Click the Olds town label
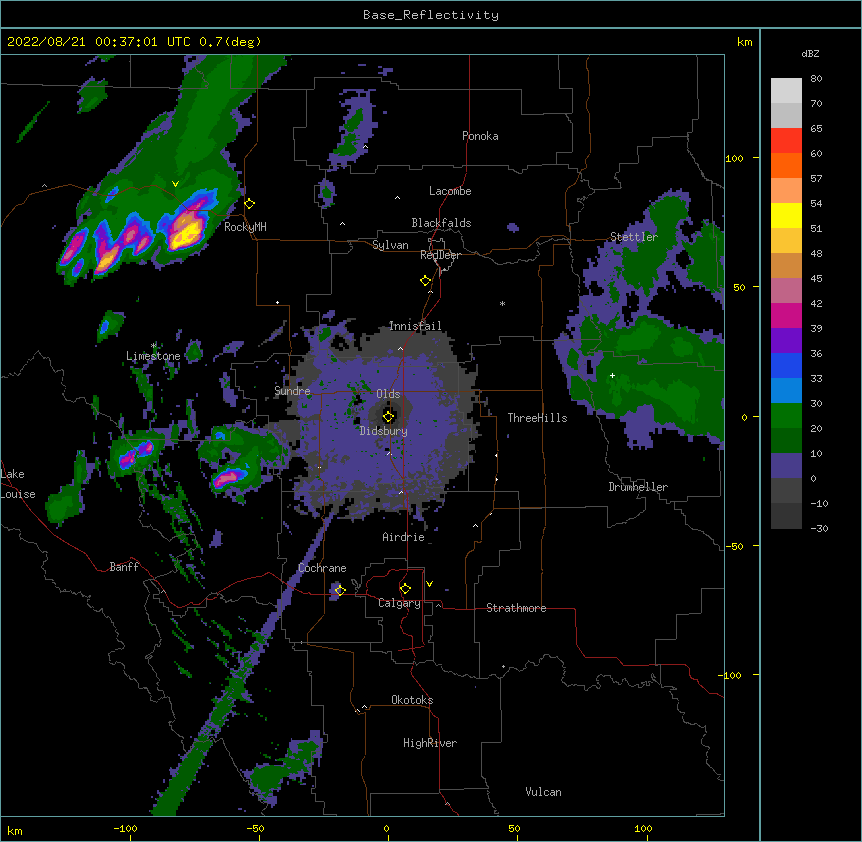862x842 pixels. [388, 394]
